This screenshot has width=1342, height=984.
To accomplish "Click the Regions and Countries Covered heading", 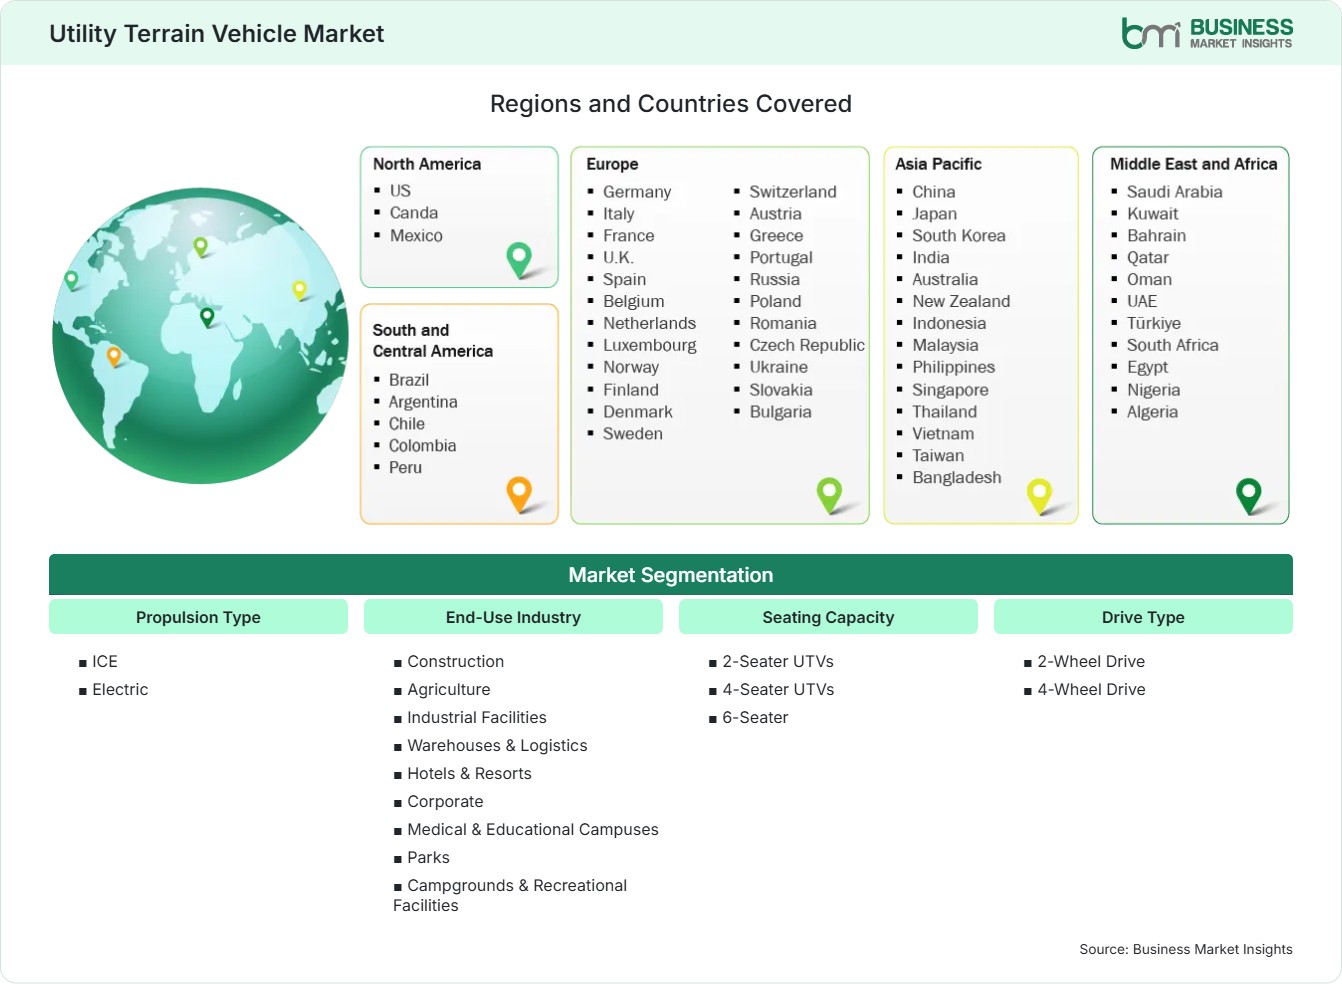I will tap(671, 104).
